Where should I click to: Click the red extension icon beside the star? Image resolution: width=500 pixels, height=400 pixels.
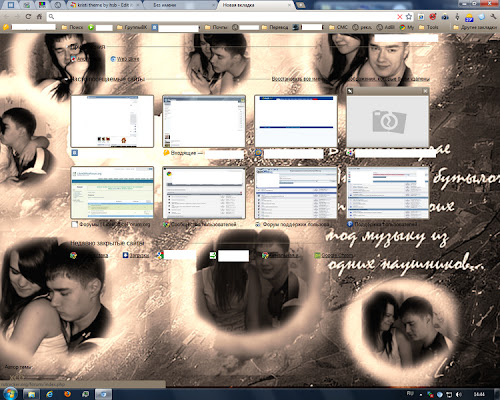point(433,16)
